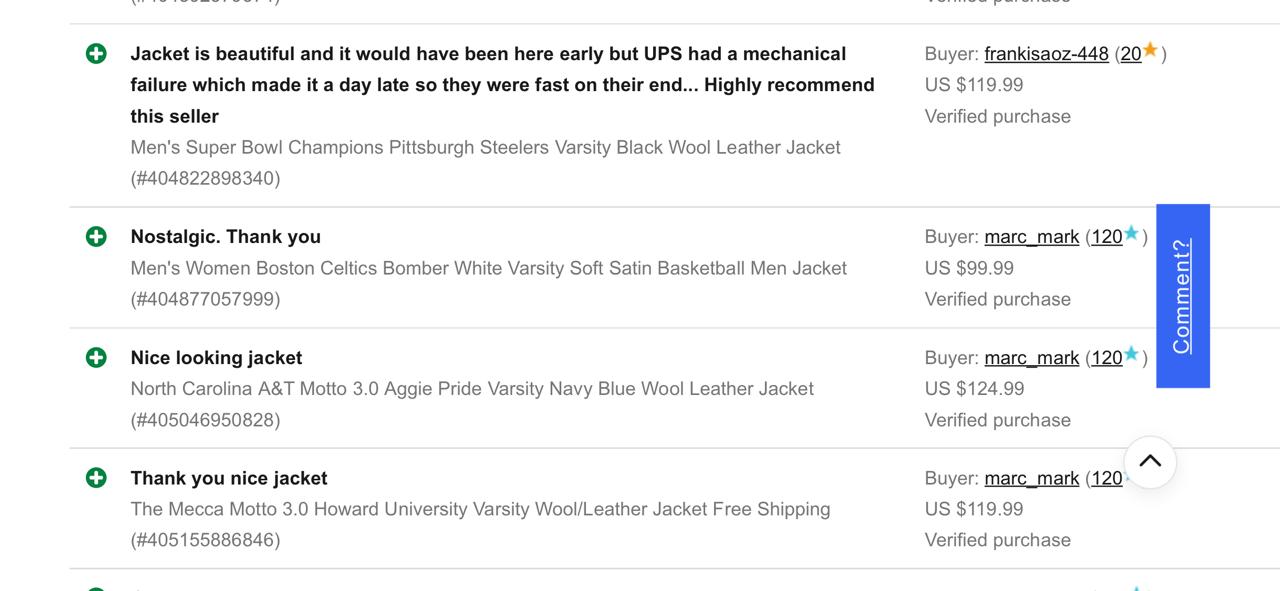Expand the 'Thank you nice jacket' review
This screenshot has width=1280, height=591.
coord(96,478)
